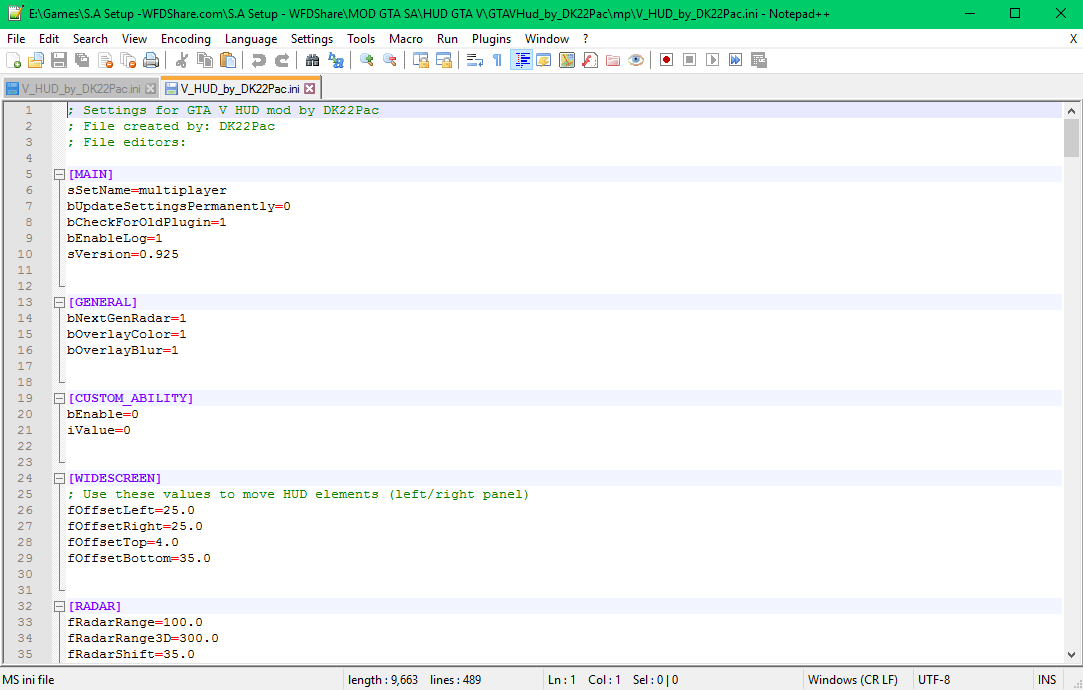Screen dimensions: 1083x690
Task: Click the line 'bNextGenRadar=1'
Action: [126, 318]
